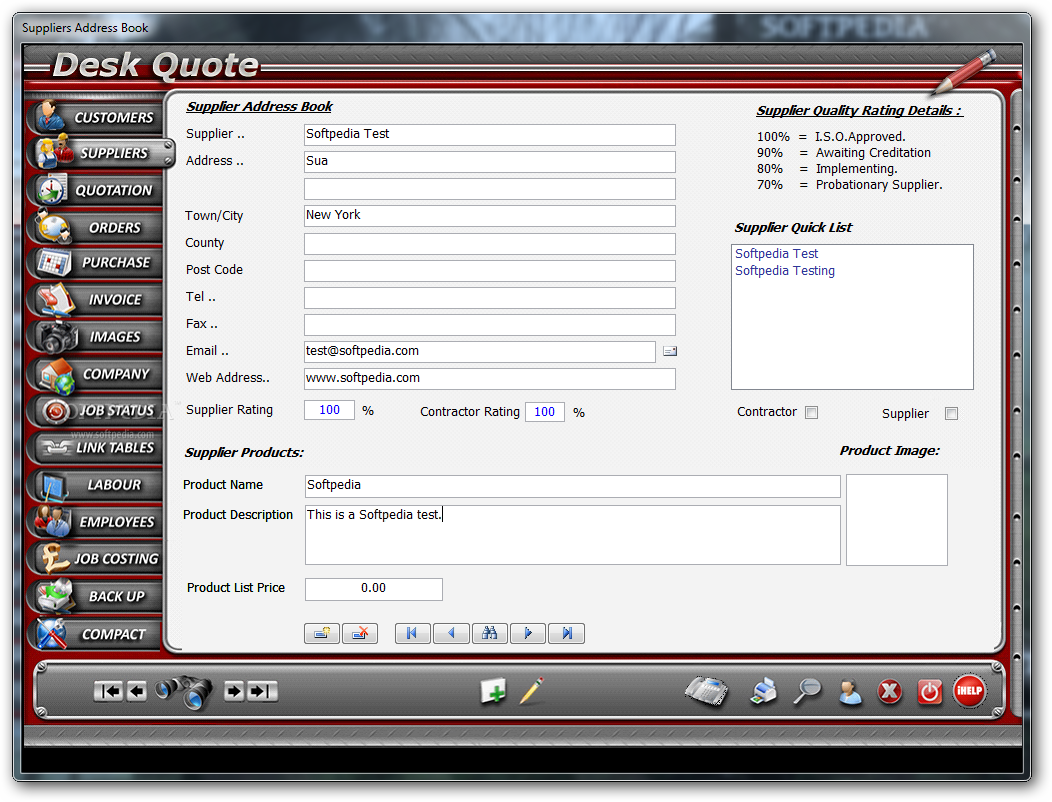This screenshot has width=1052, height=802.
Task: Click the Contractor Rating value field
Action: pyautogui.click(x=544, y=412)
